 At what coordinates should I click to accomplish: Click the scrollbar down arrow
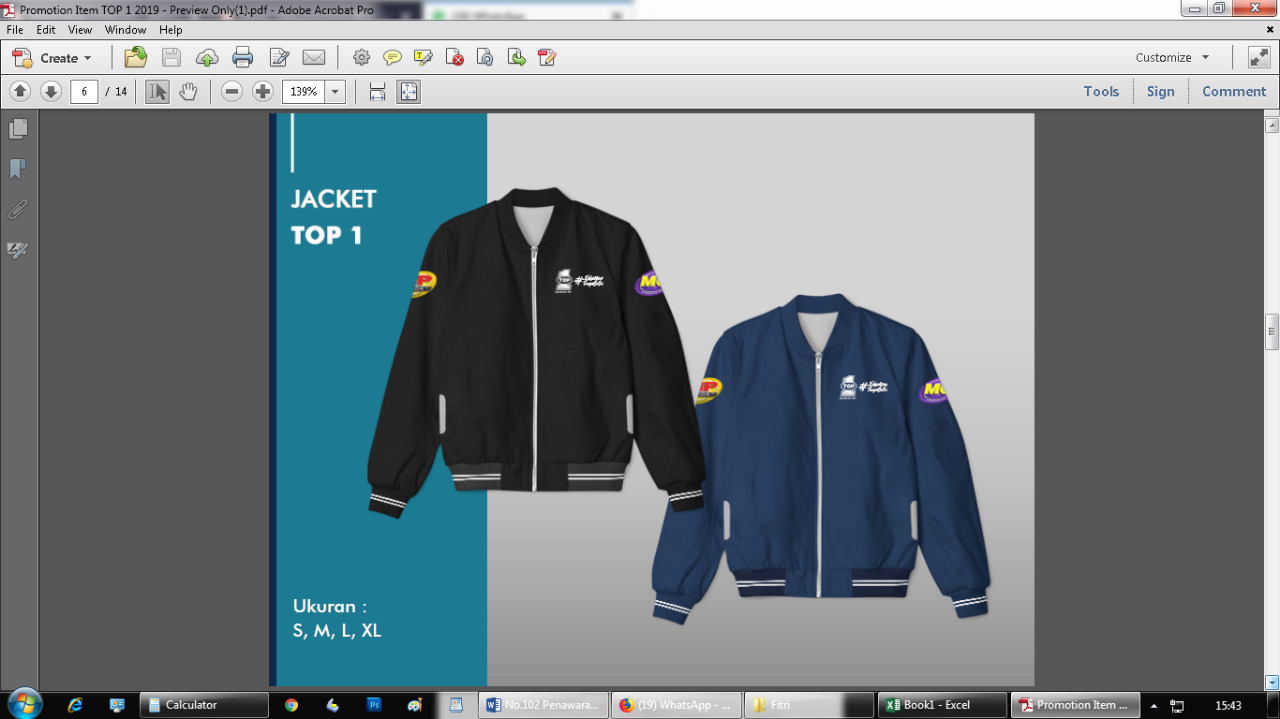click(x=1272, y=682)
